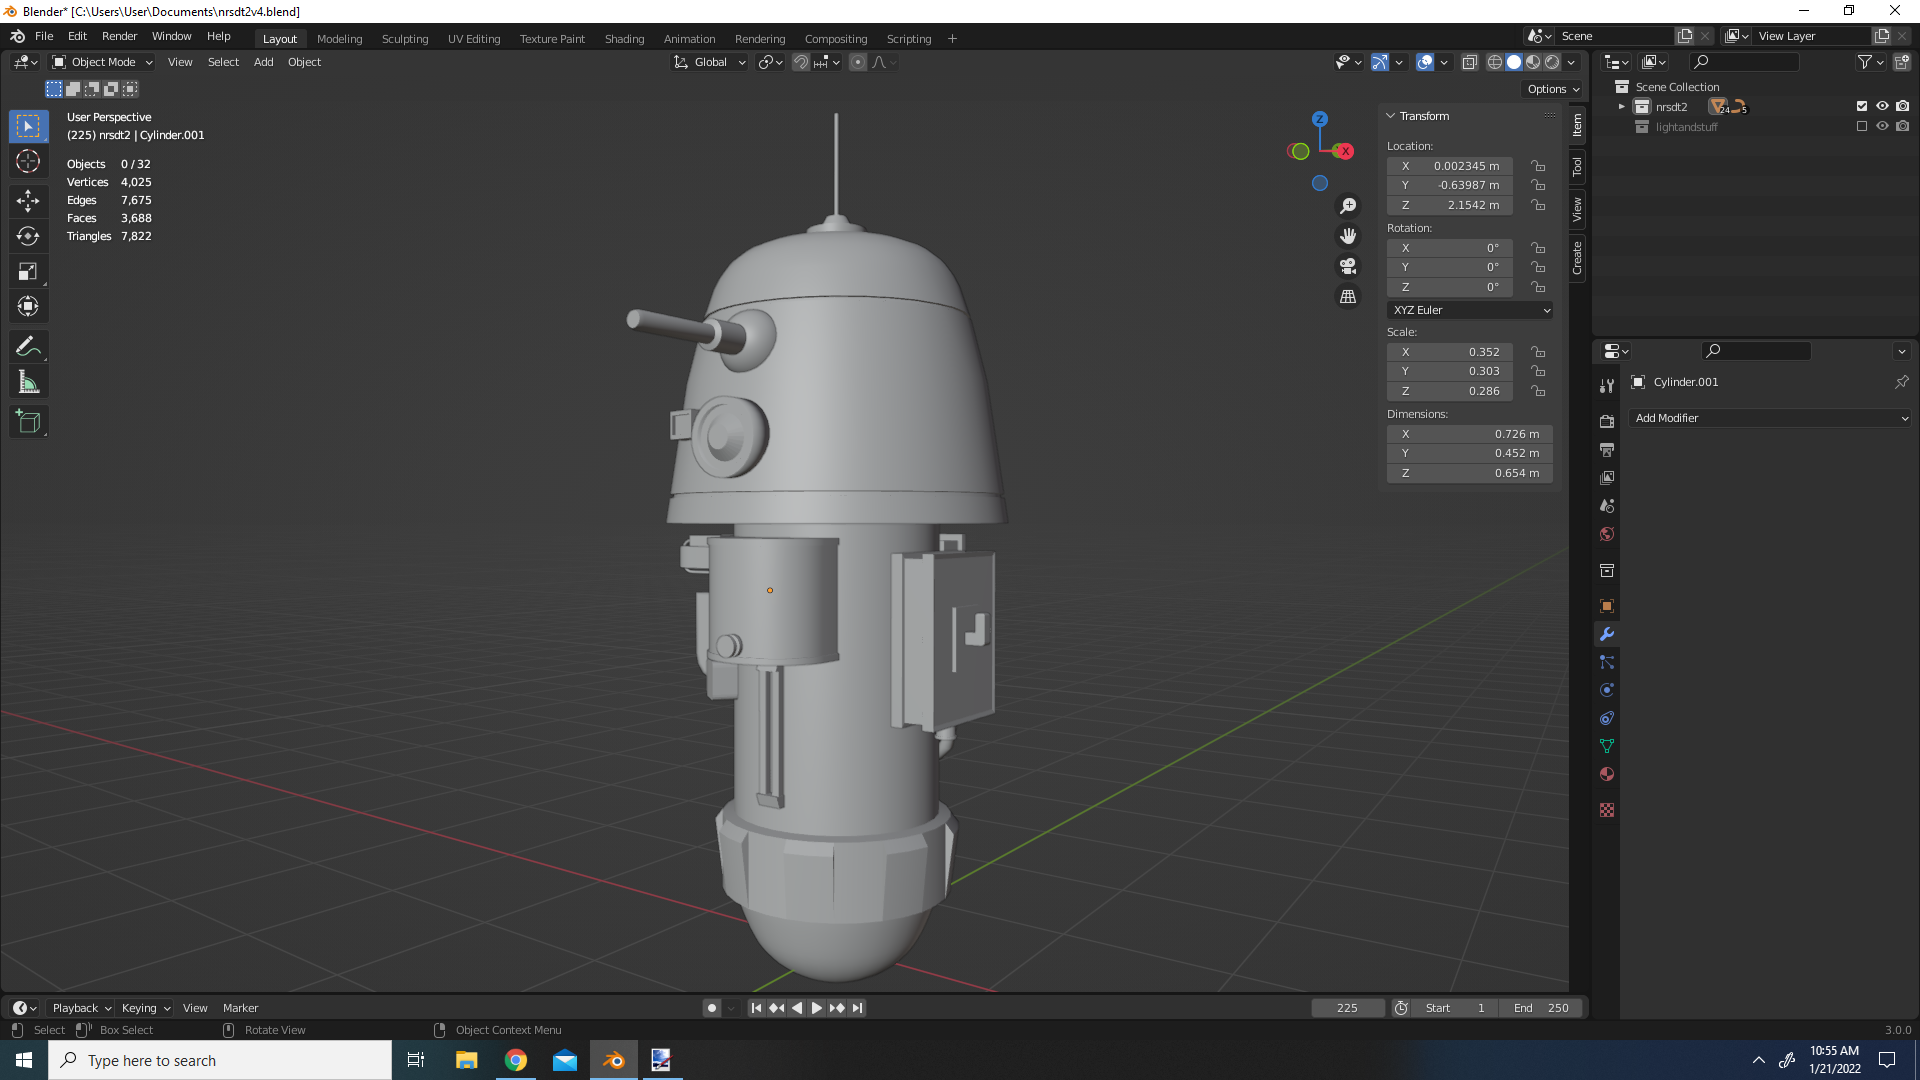Viewport: 1920px width, 1080px height.
Task: Select the Transform tool
Action: coord(28,306)
